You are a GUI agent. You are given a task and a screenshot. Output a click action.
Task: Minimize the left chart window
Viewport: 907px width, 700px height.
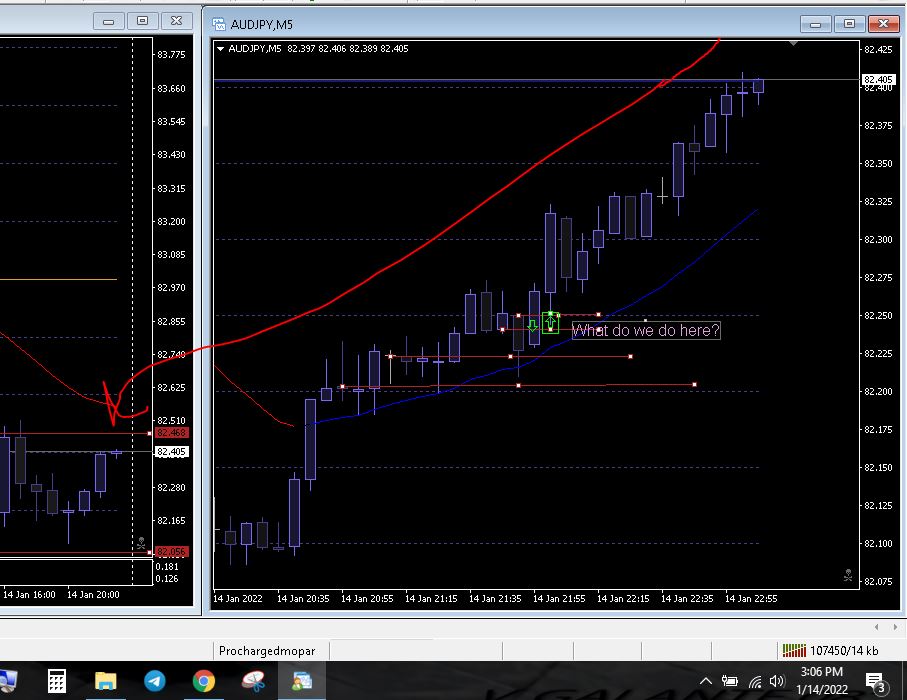click(108, 21)
